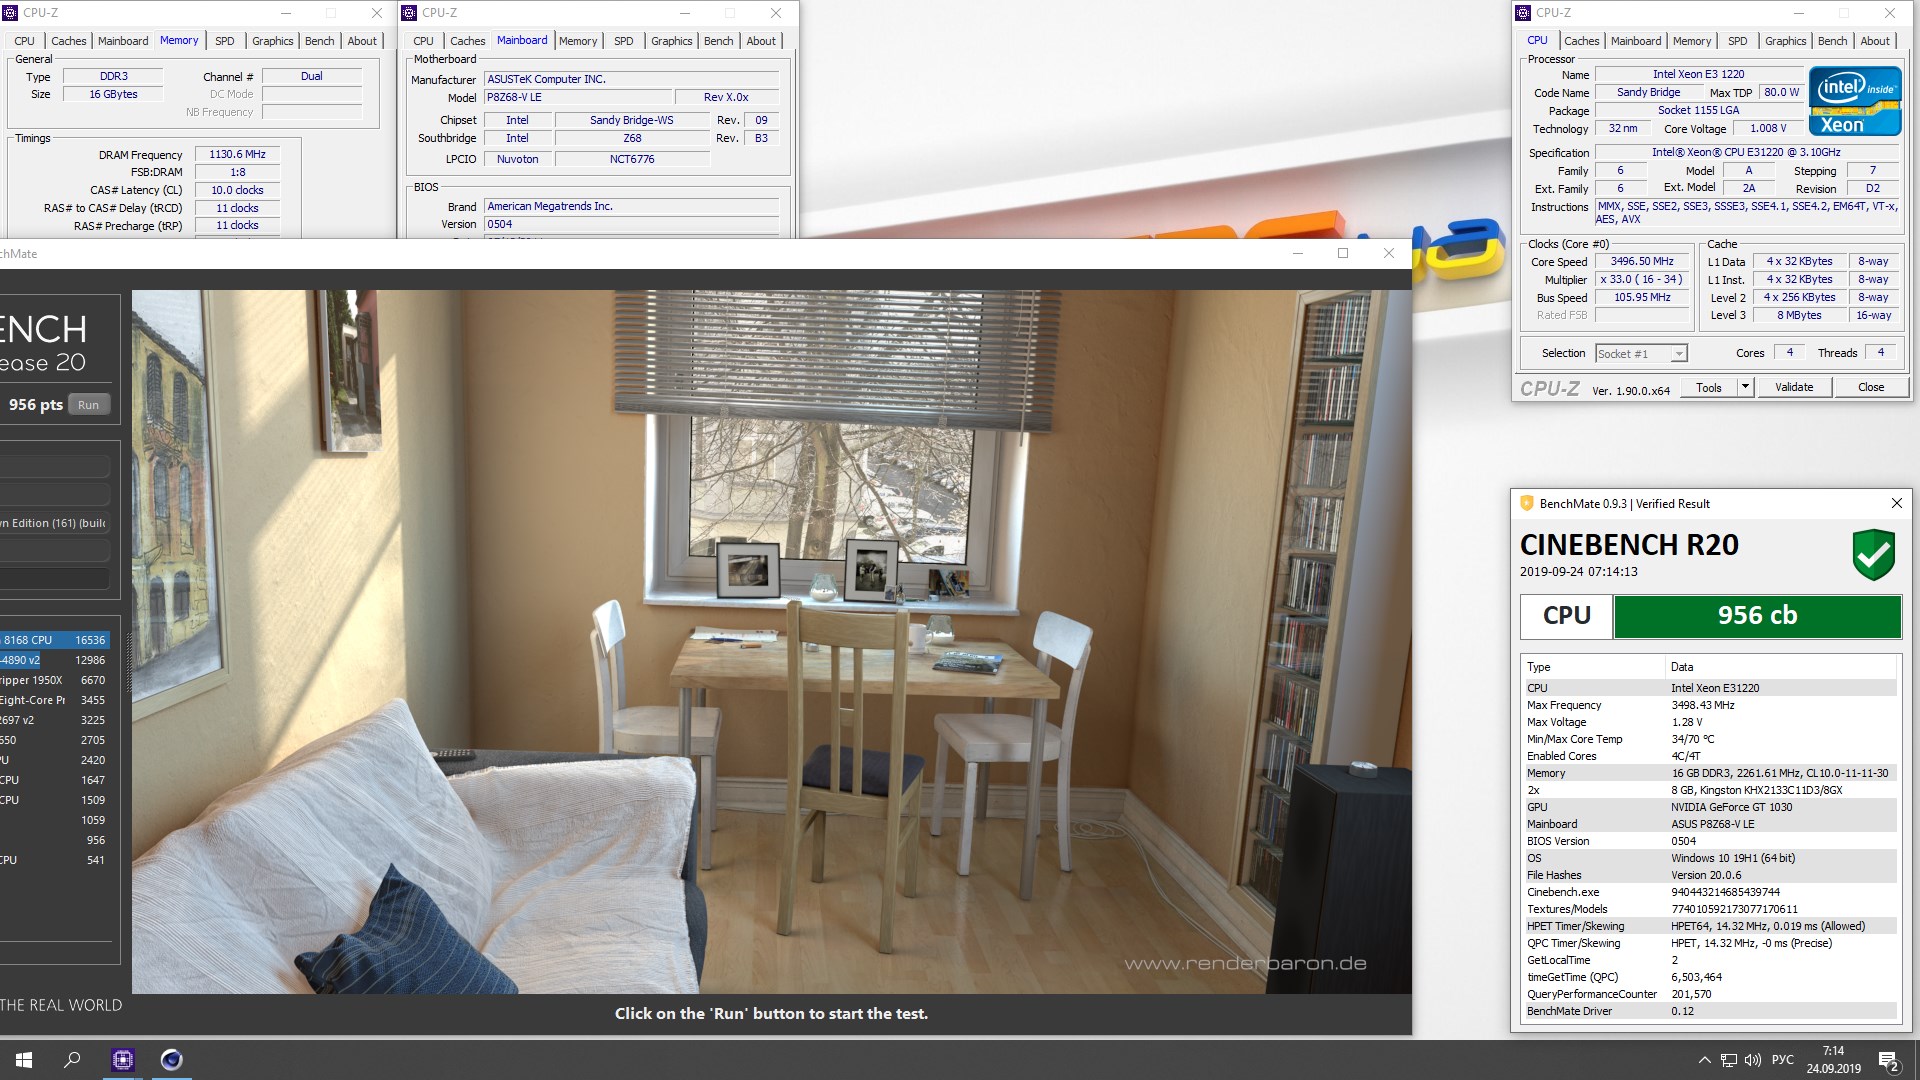Click the Max Frequency row 3498.43 MHz
Viewport: 1920px width, 1080px height.
[1709, 705]
